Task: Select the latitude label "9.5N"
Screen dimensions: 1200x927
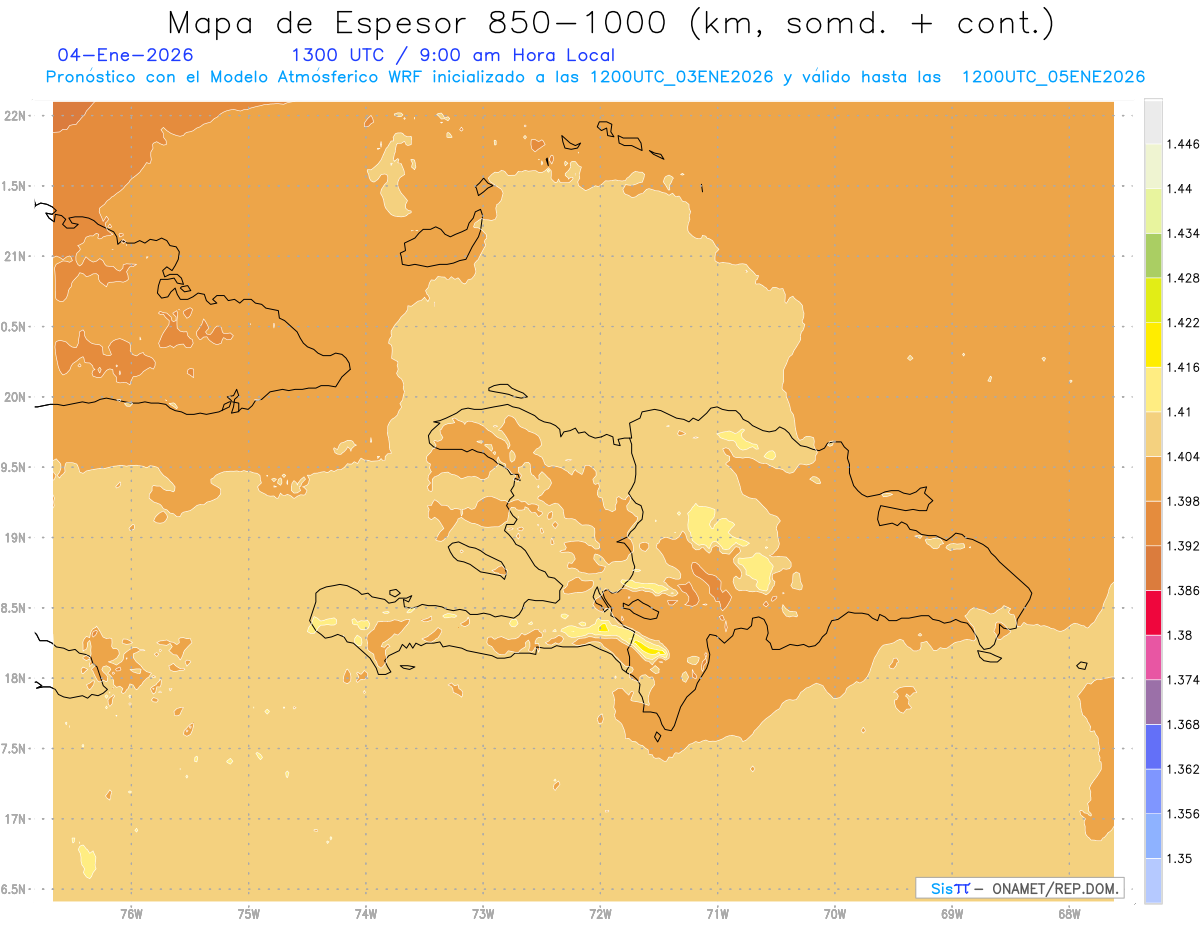Action: click(x=14, y=467)
